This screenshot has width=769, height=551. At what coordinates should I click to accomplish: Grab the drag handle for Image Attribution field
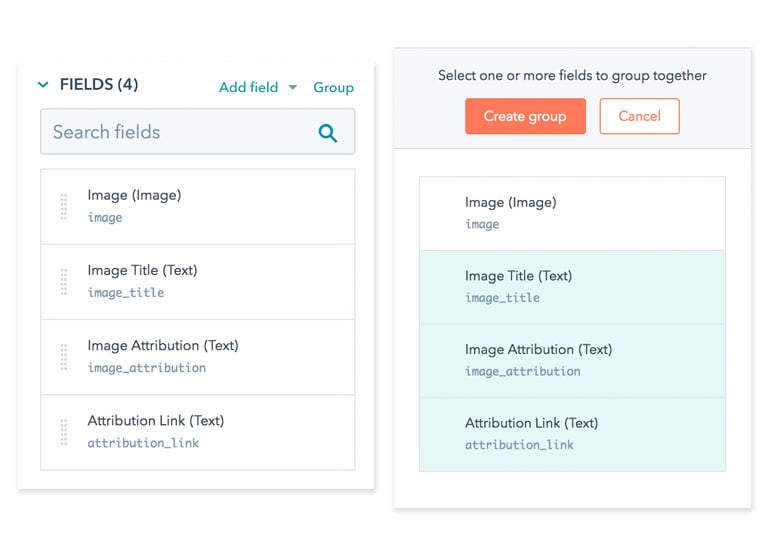(x=64, y=357)
